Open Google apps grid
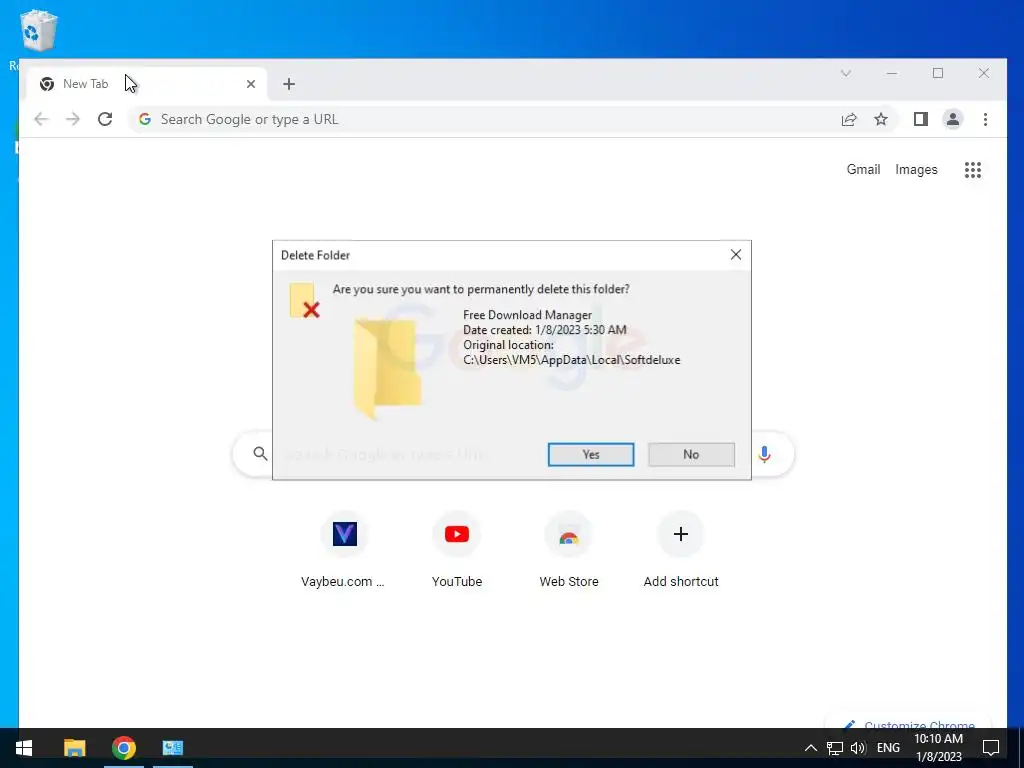Image resolution: width=1024 pixels, height=768 pixels. pos(972,170)
